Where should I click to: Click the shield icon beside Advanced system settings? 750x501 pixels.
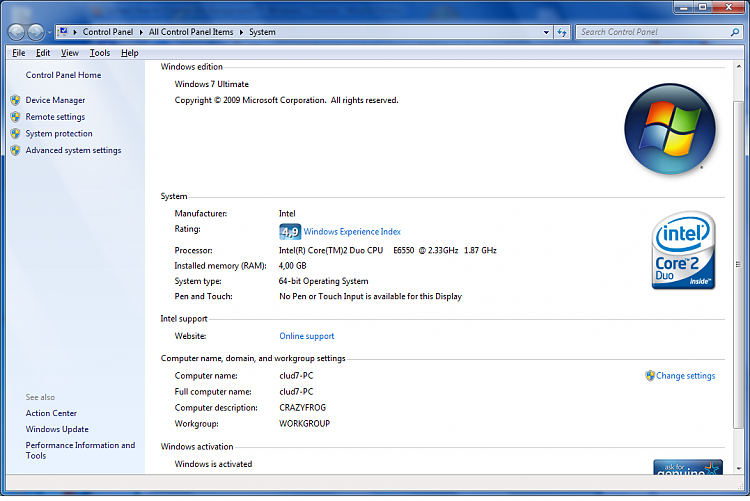coord(15,150)
